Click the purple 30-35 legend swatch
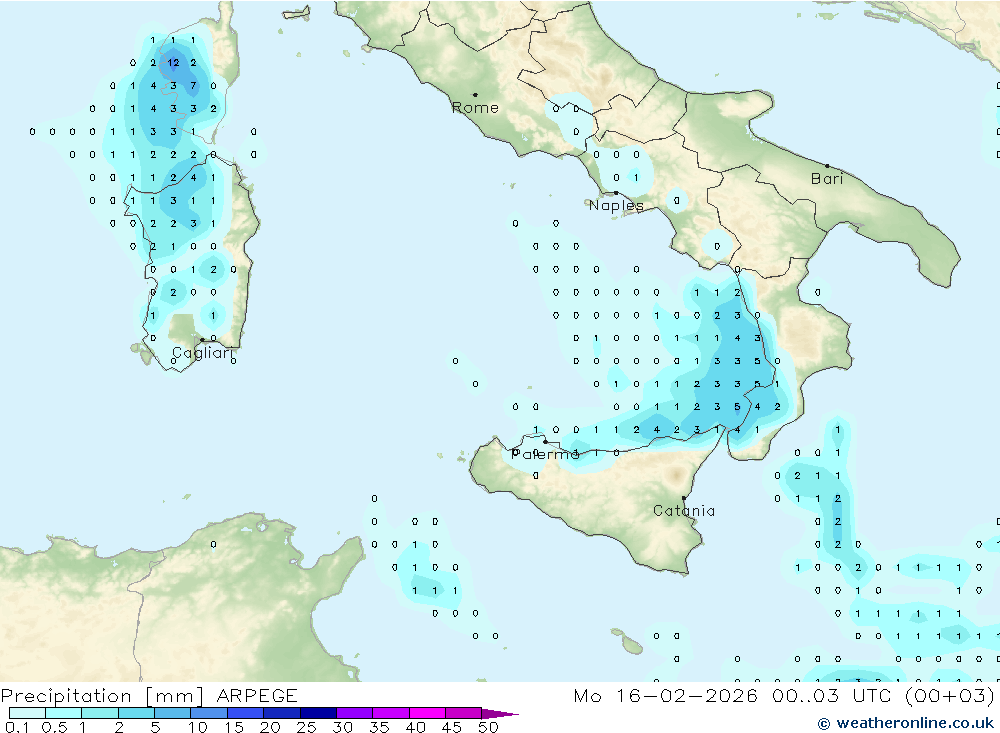Viewport: 1000px width, 733px height. coord(355,713)
